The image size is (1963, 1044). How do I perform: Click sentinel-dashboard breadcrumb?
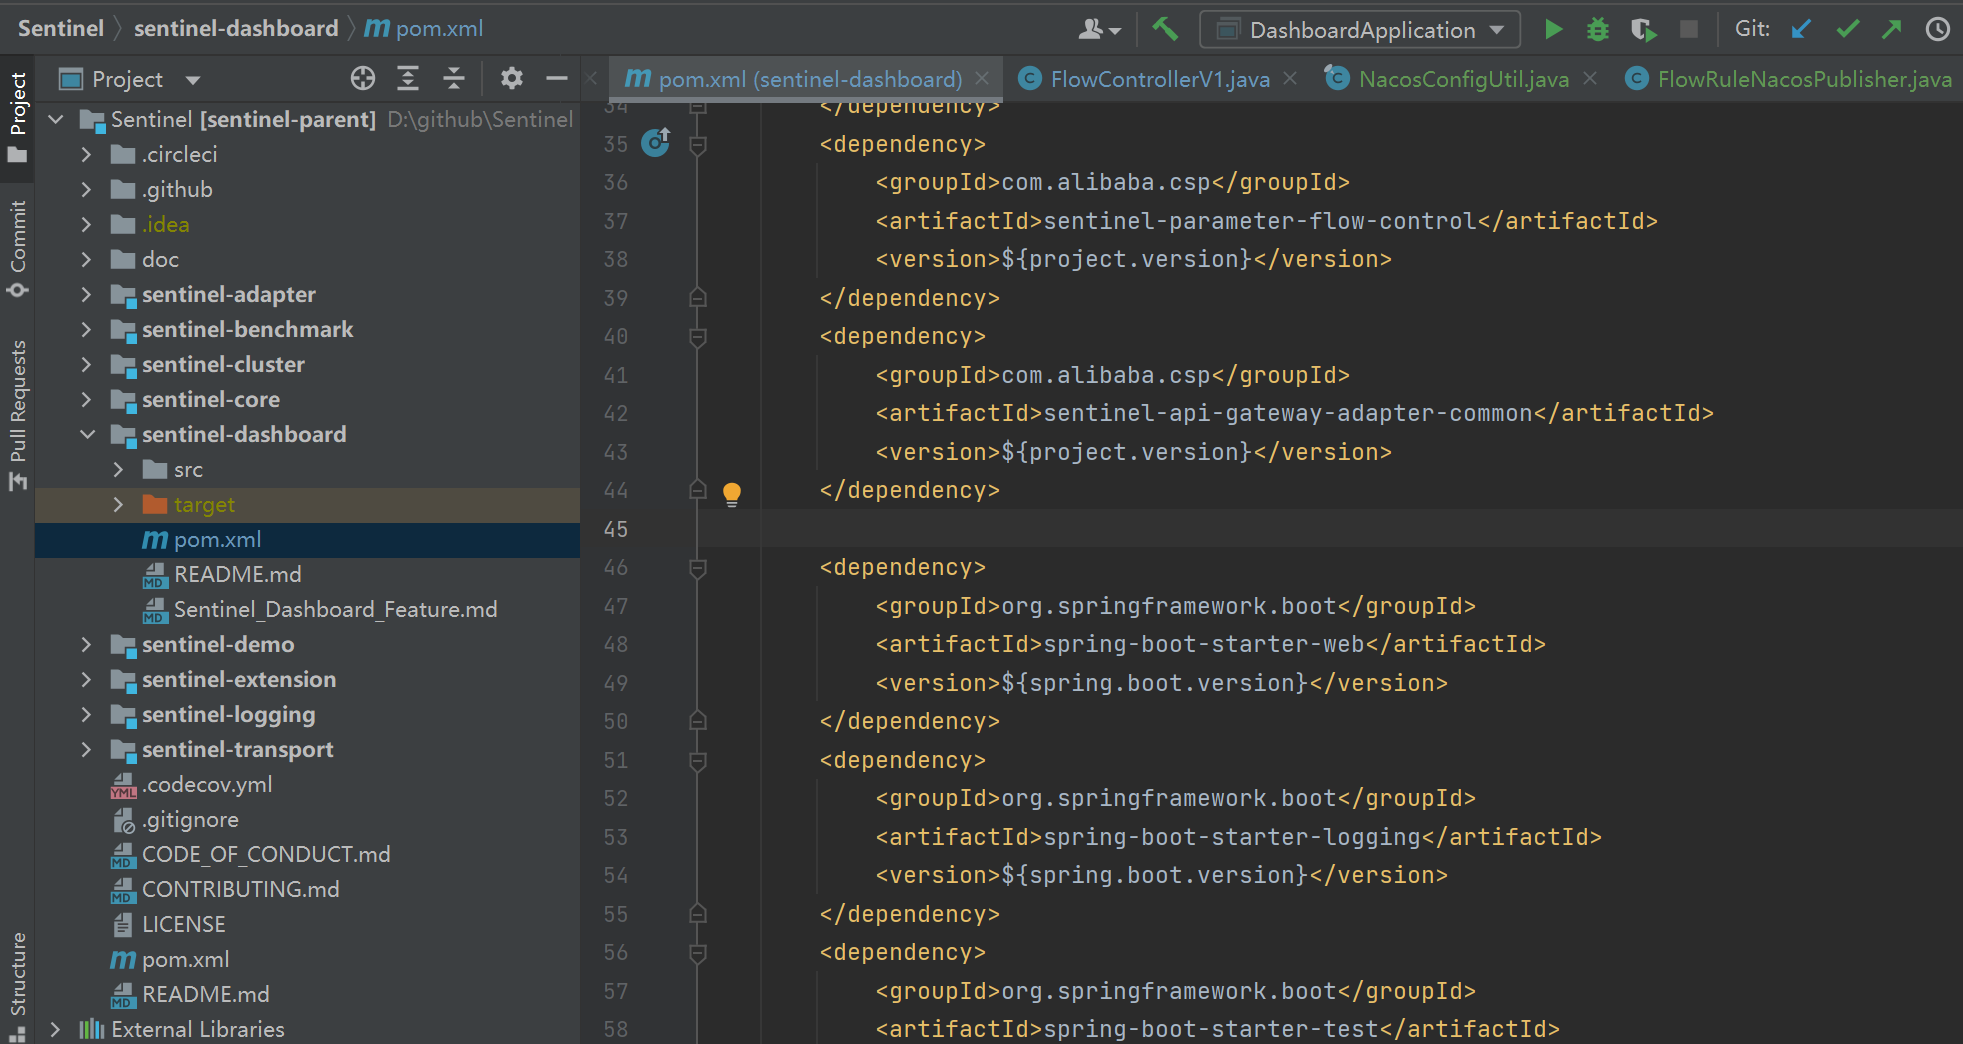pos(236,28)
